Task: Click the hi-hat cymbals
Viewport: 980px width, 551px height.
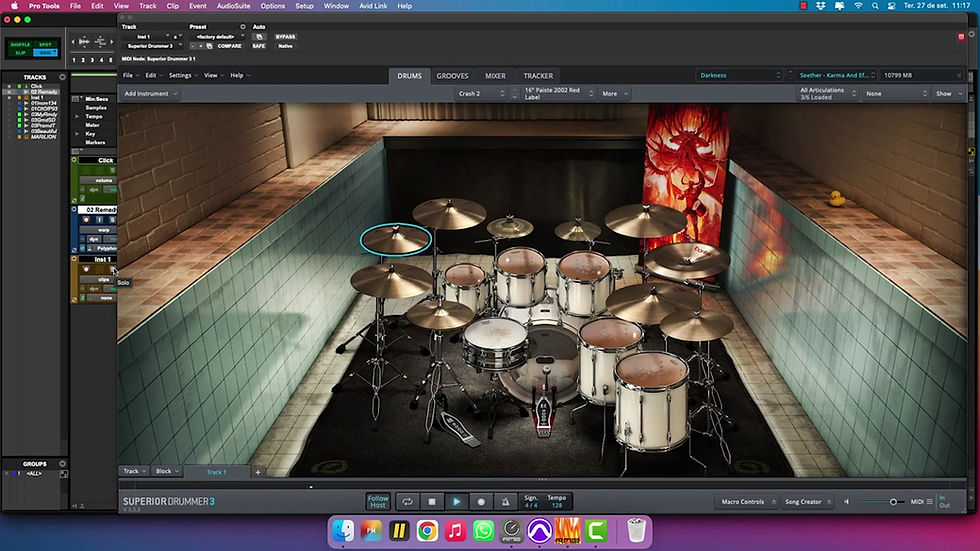Action: click(x=439, y=314)
